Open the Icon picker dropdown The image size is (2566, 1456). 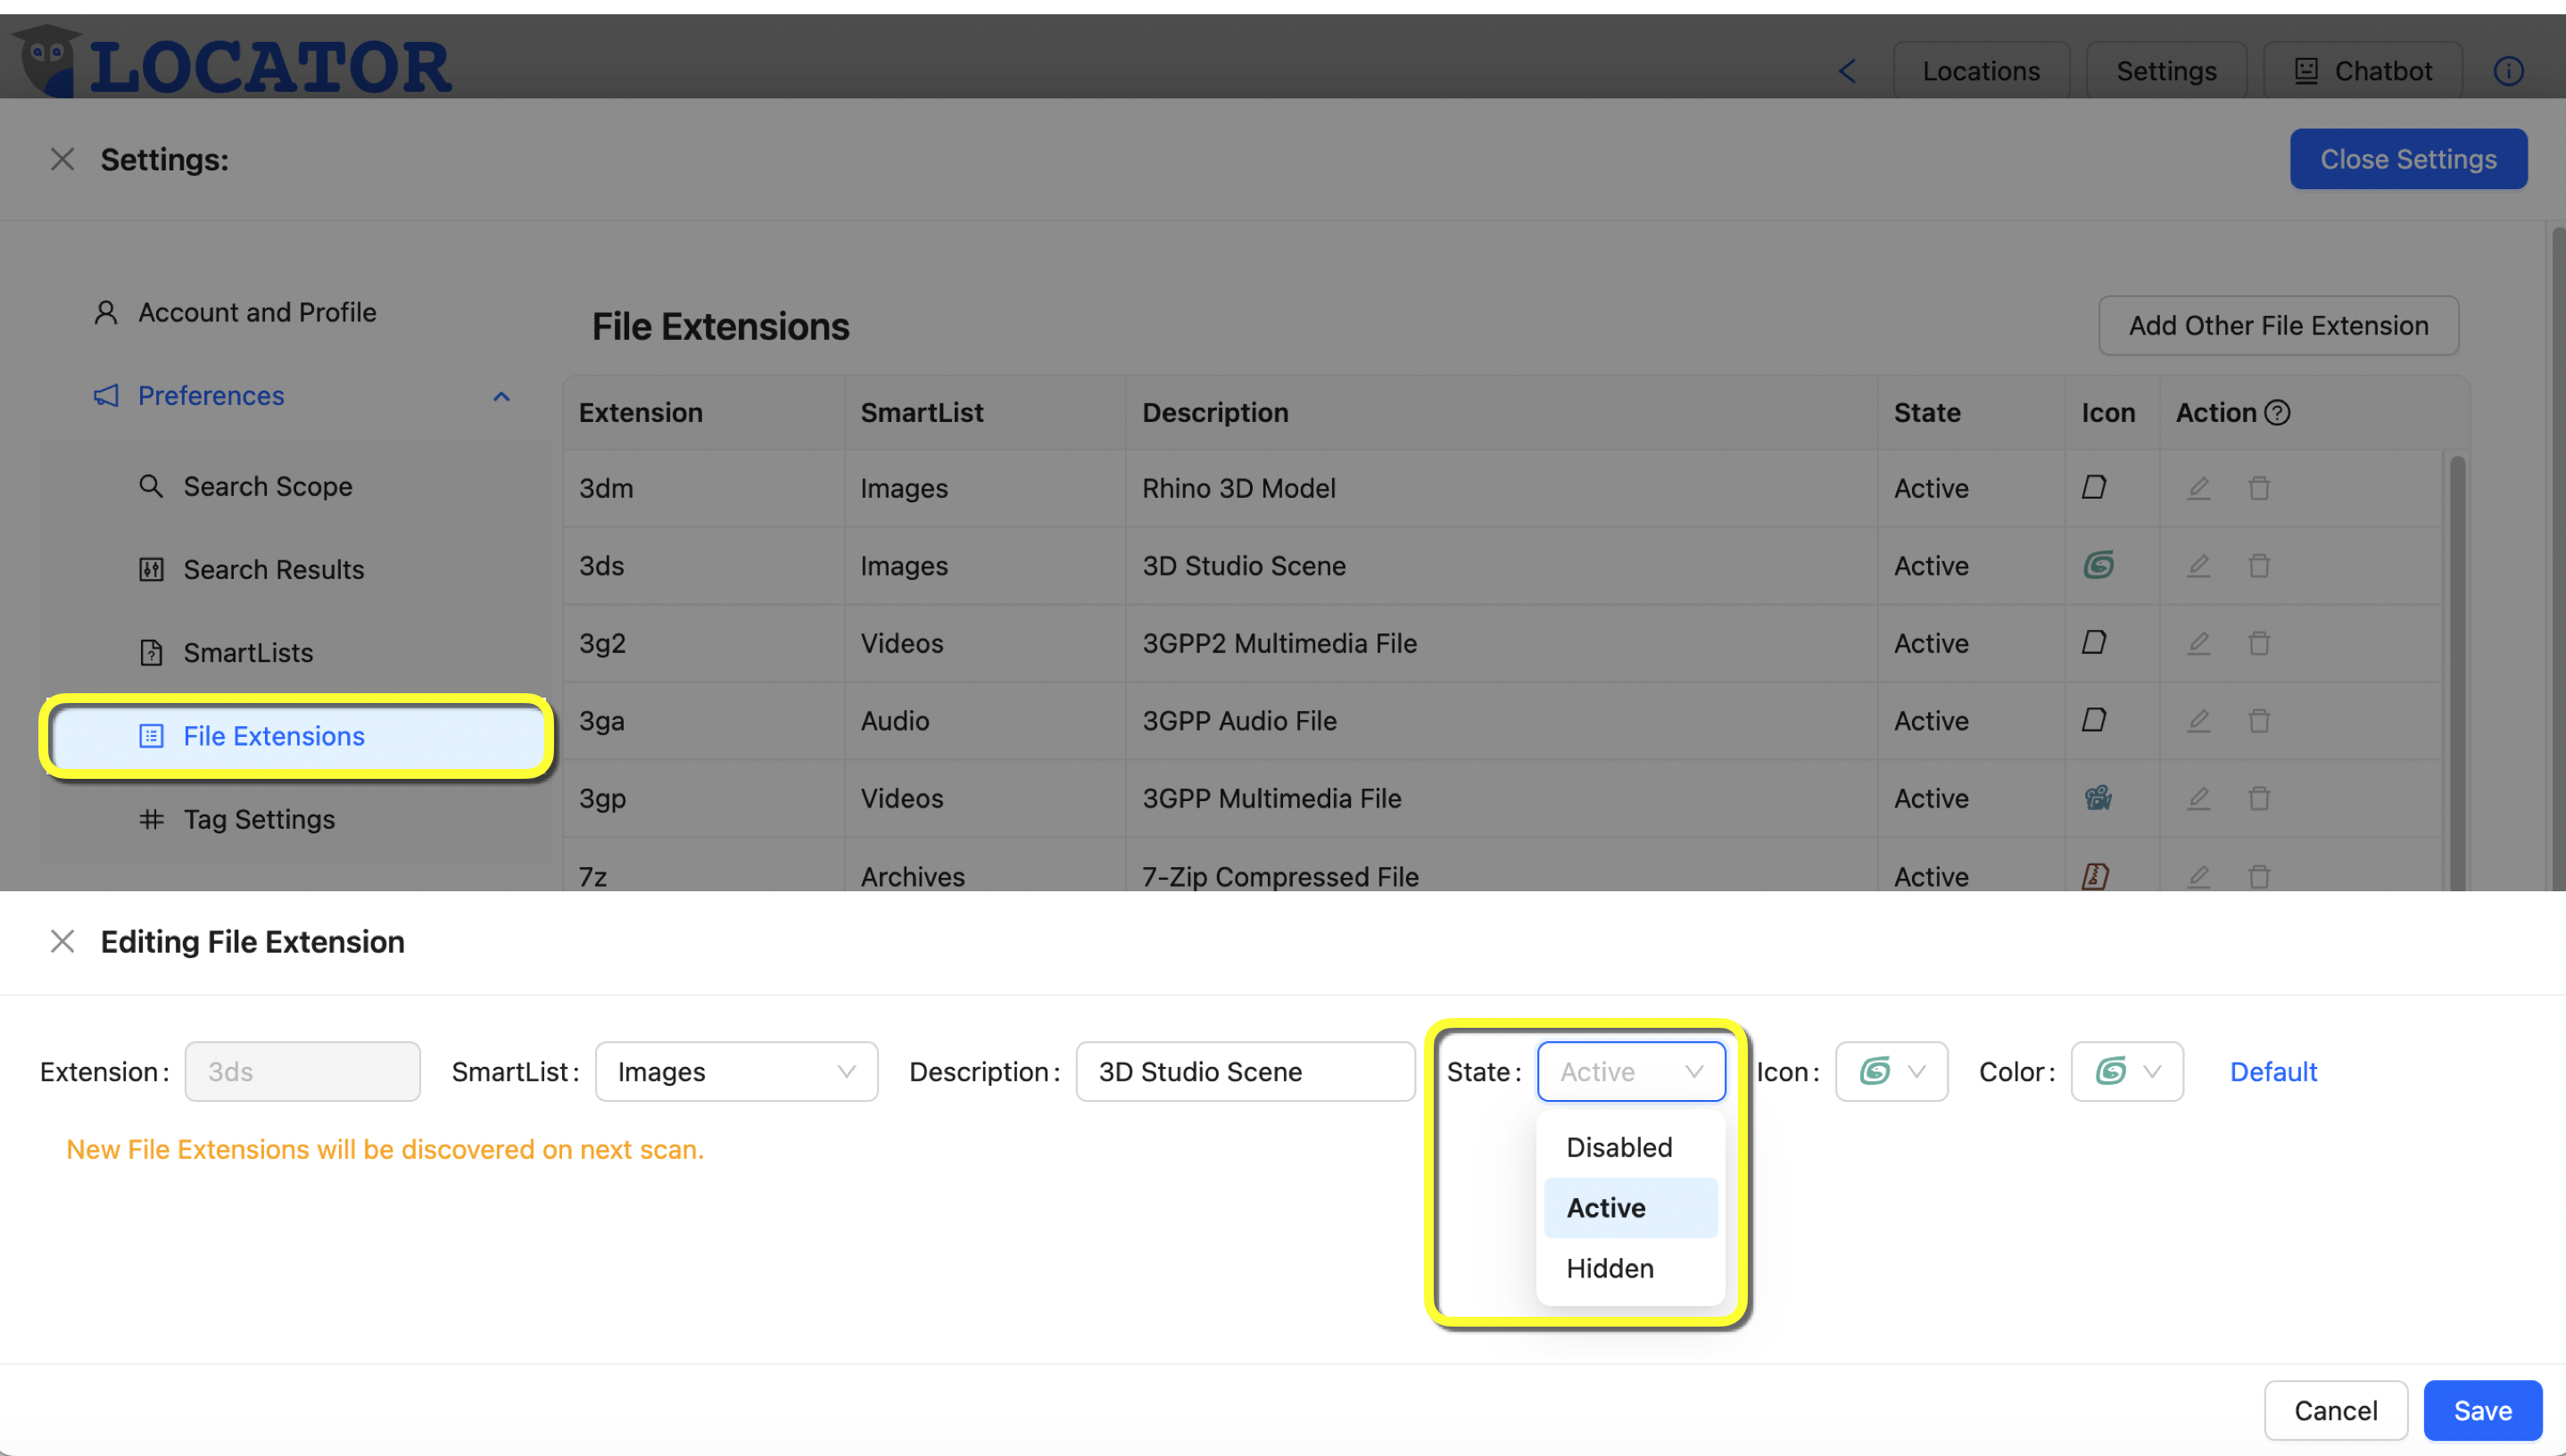[x=1891, y=1071]
